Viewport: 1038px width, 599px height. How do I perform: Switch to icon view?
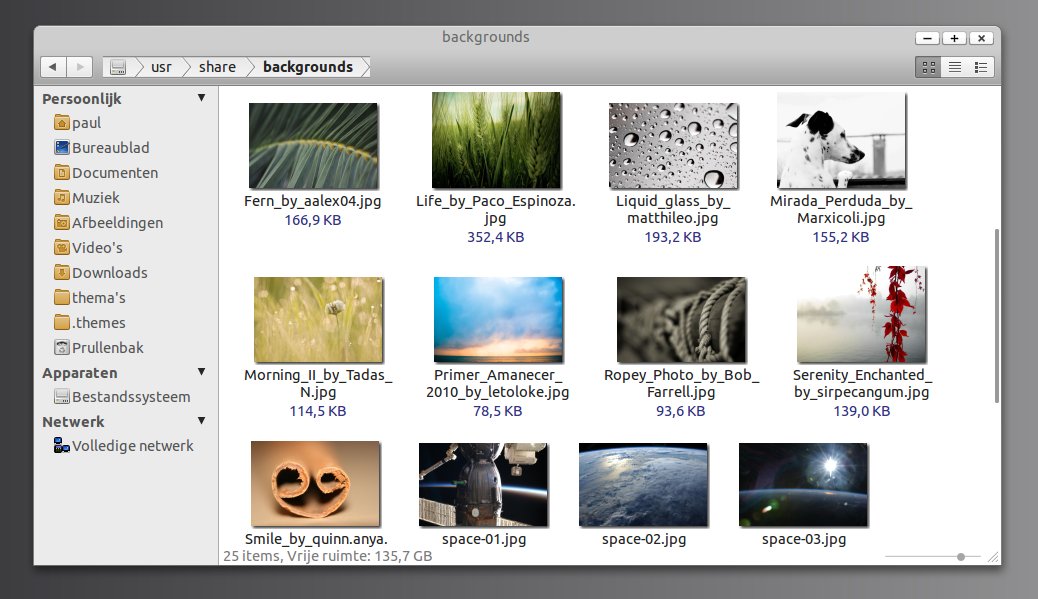click(x=929, y=67)
